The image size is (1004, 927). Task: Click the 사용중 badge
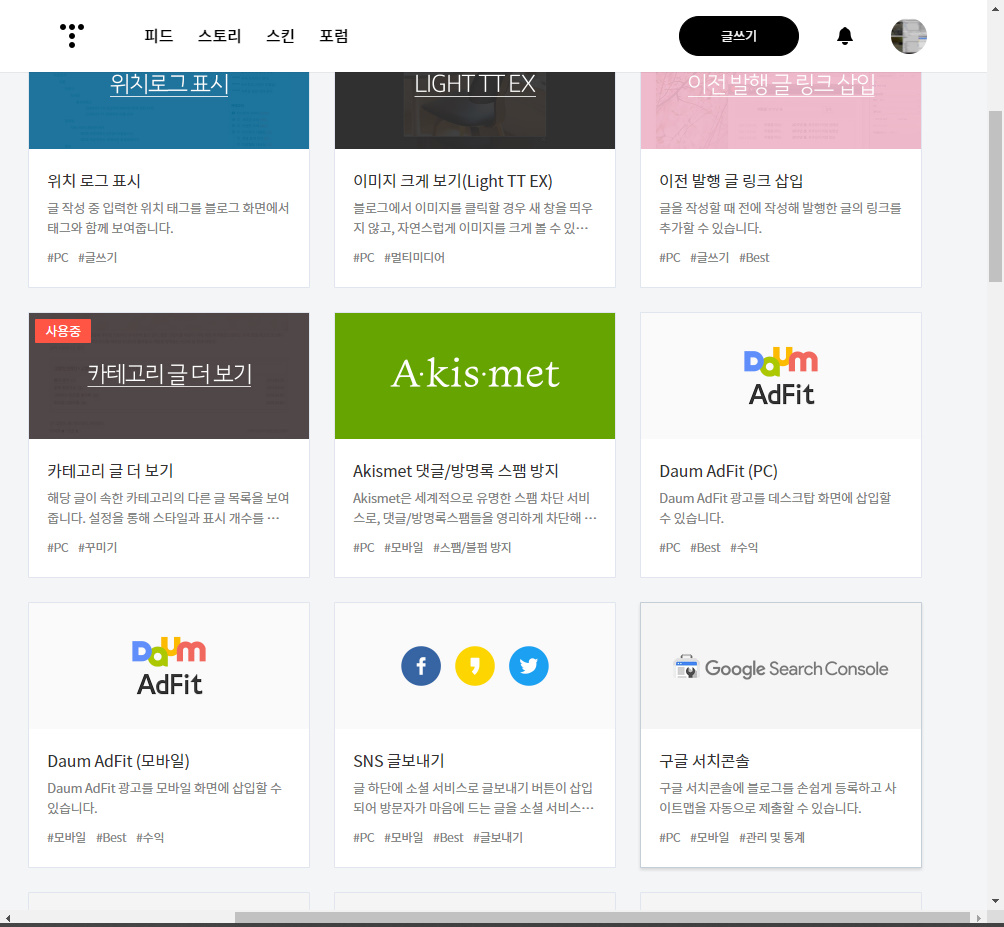(63, 331)
